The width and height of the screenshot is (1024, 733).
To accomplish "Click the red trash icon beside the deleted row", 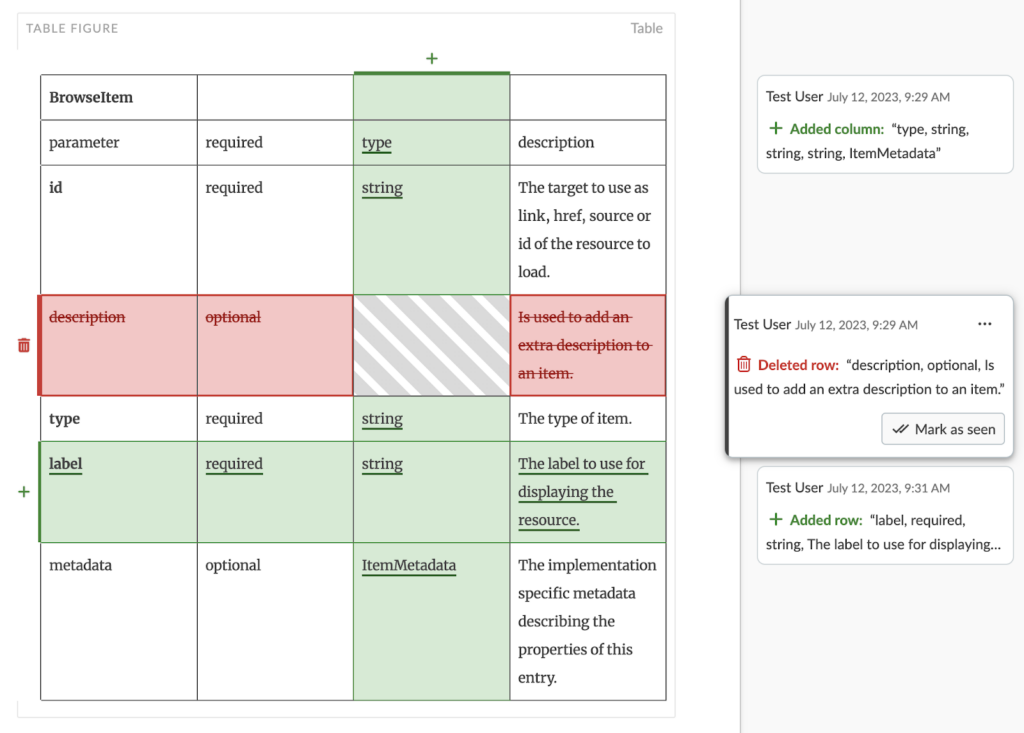I will (24, 345).
